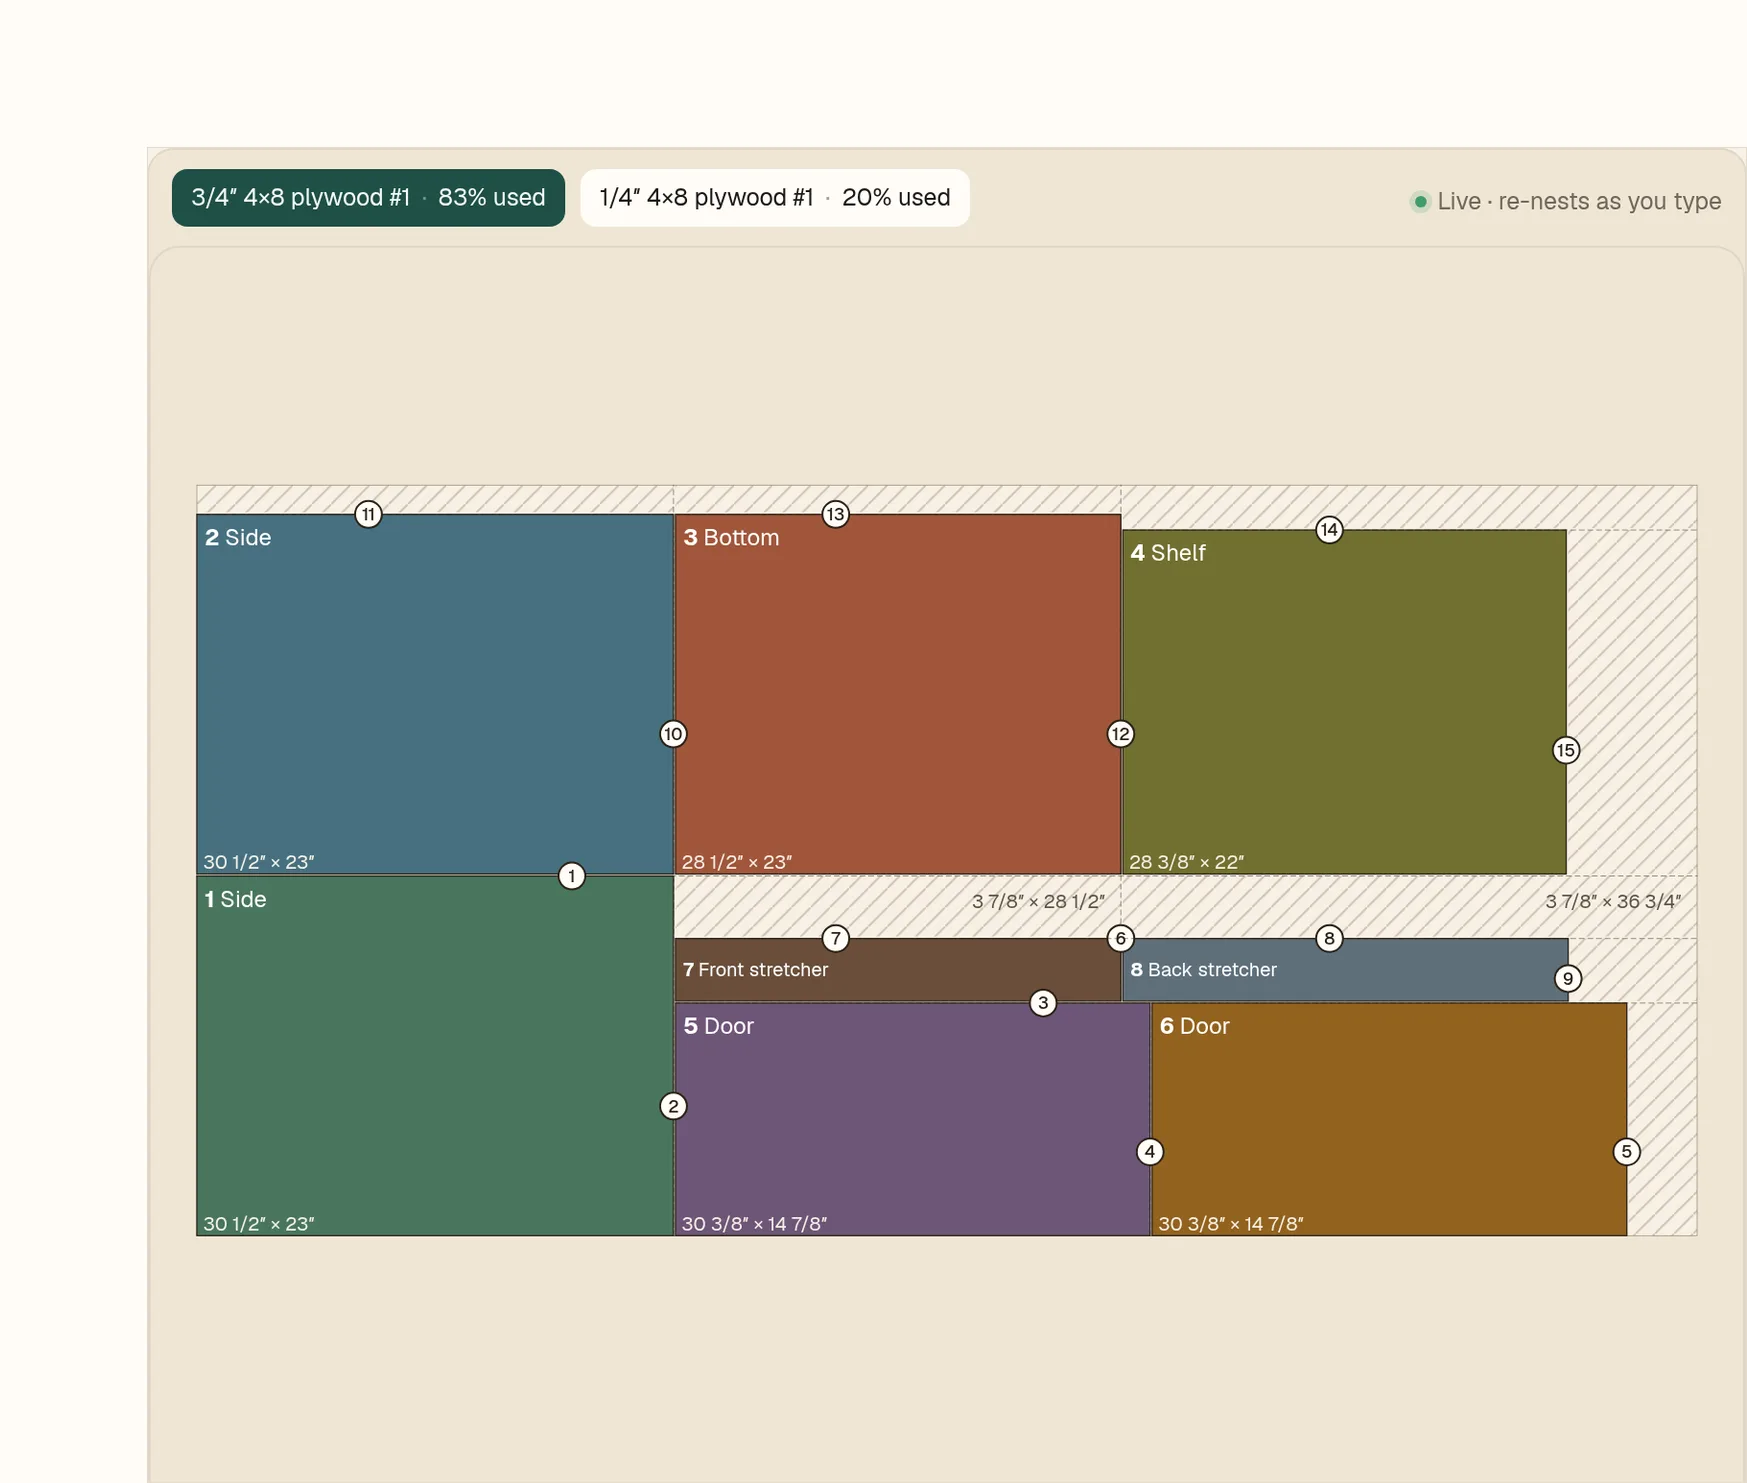Select the '3 Bottom' panel
The image size is (1747, 1483).
pos(898,694)
